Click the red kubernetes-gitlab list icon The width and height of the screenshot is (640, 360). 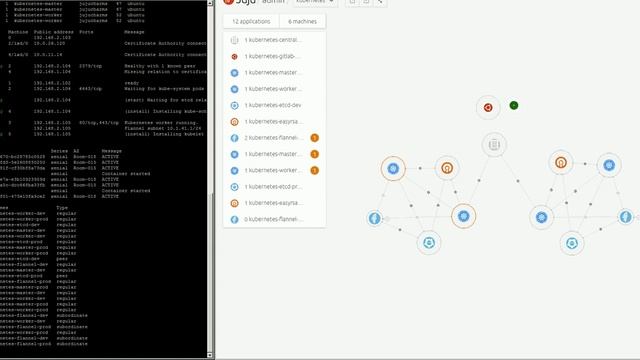click(x=234, y=56)
